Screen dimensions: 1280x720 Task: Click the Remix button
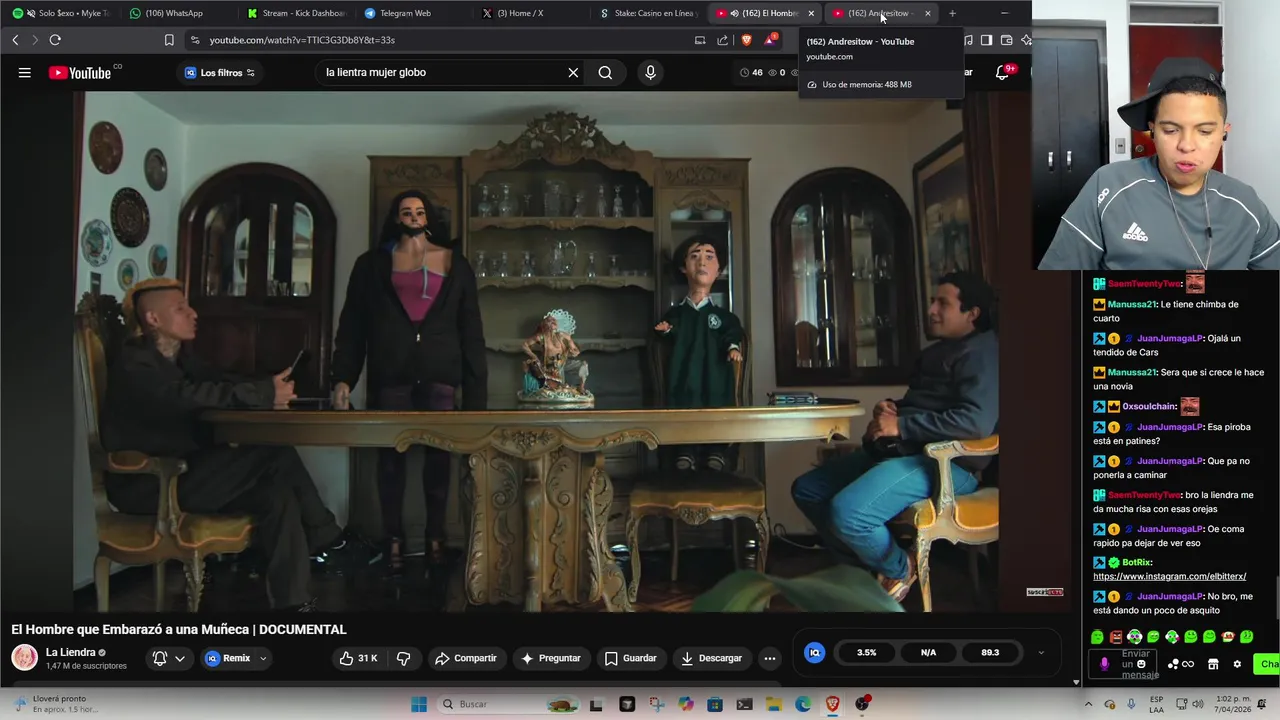pos(228,658)
